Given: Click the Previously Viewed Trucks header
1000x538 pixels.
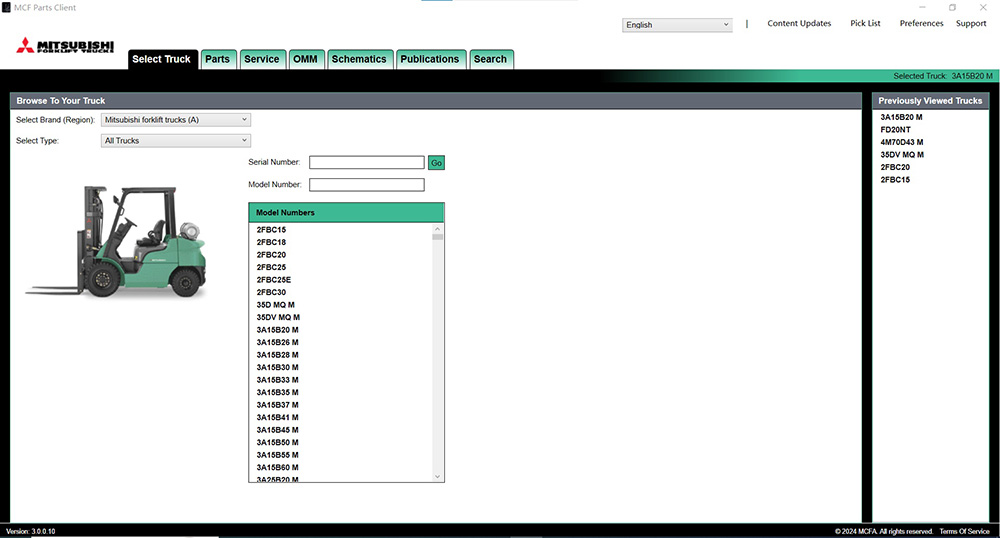Looking at the screenshot, I should click(930, 101).
